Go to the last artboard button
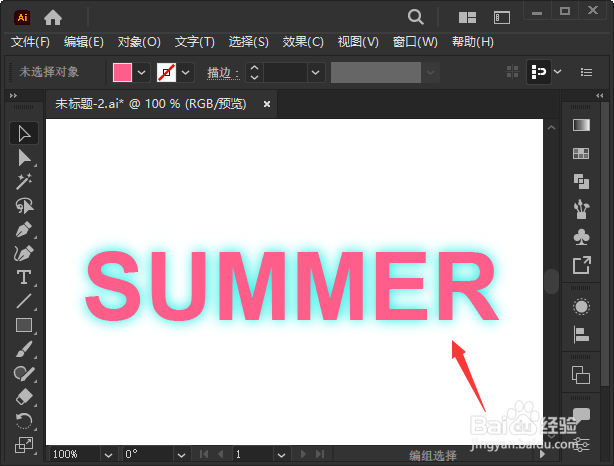Screen dimensions: 614x466 click(320, 454)
